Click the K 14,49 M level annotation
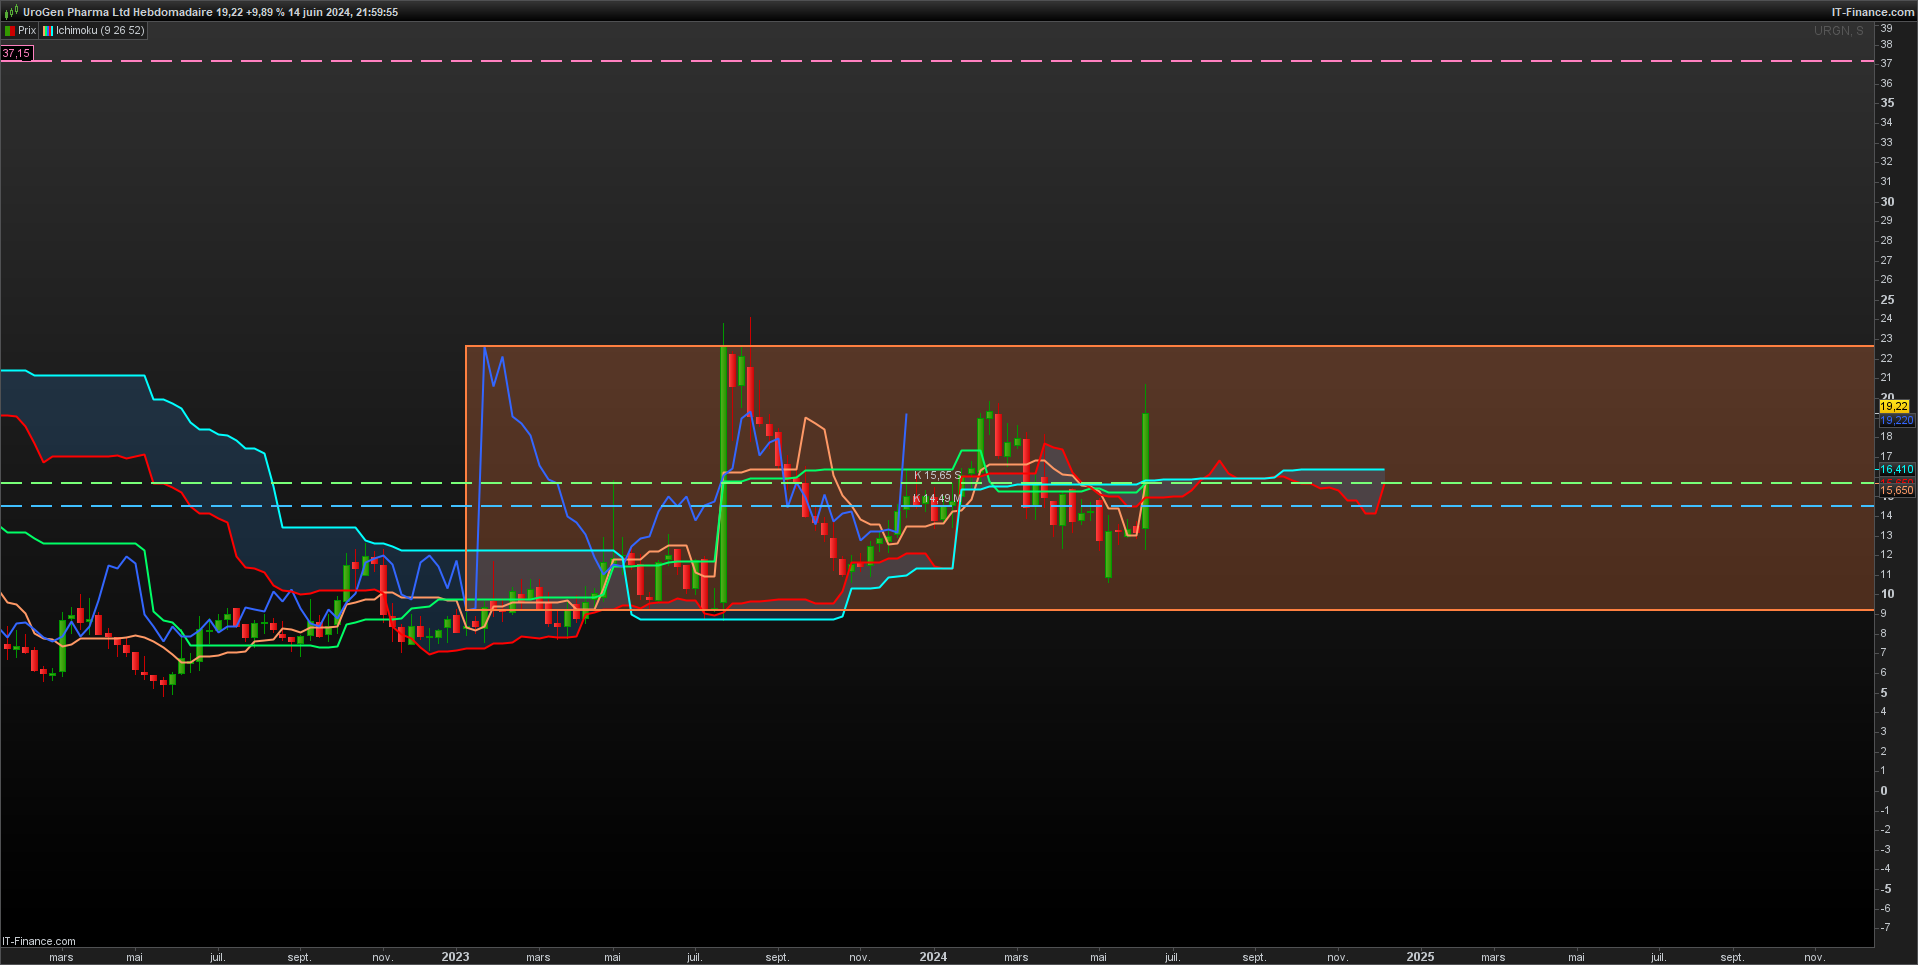This screenshot has height=965, width=1918. (x=937, y=498)
